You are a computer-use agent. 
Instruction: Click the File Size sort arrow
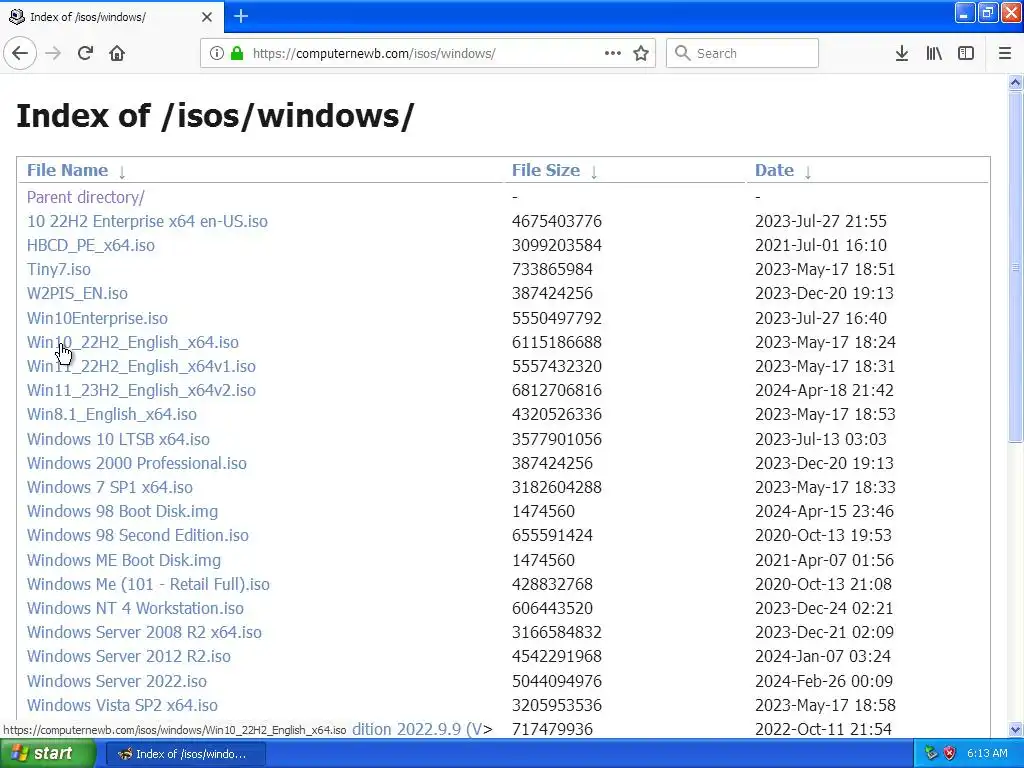click(594, 172)
